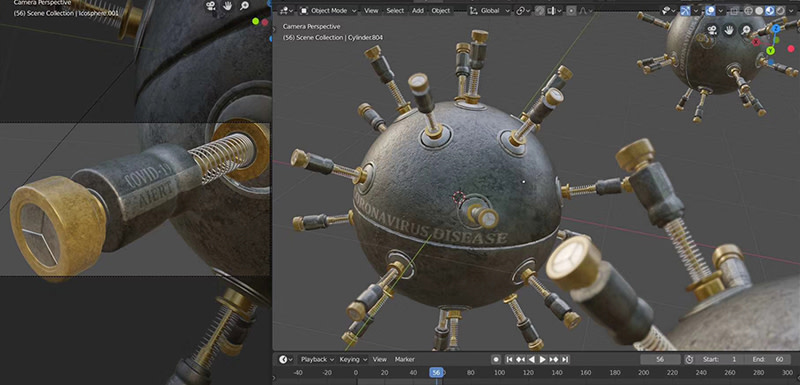
Task: Open the Keying popover in timeline
Action: point(353,359)
